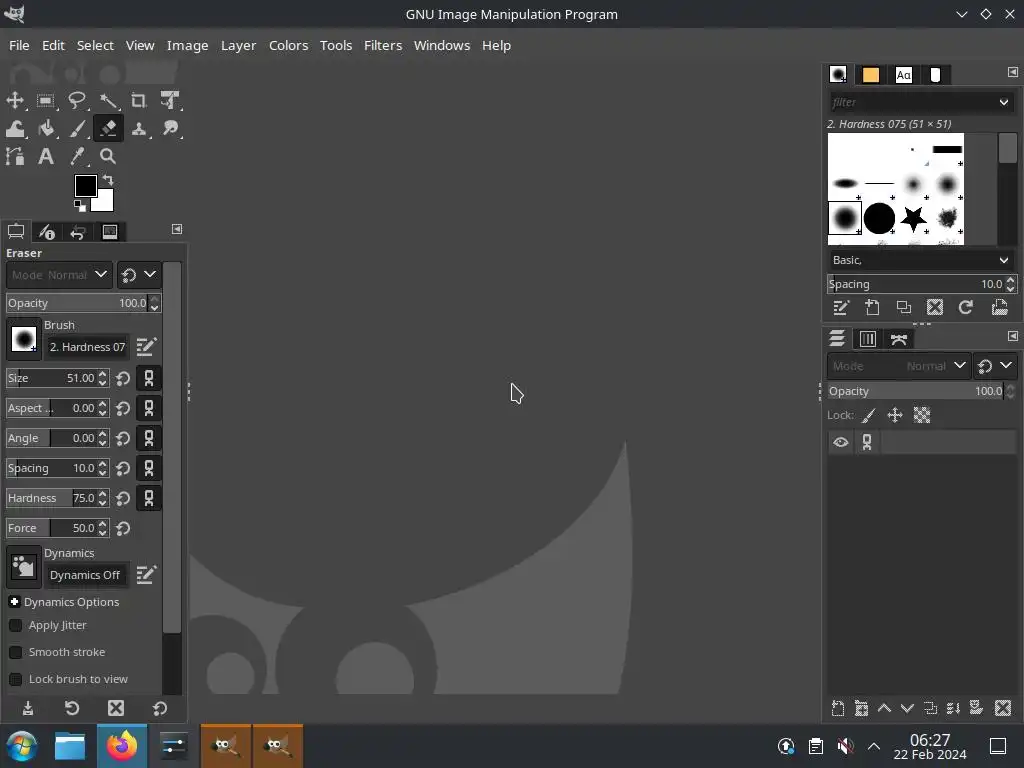Edit the Dynamics Off setting
The image size is (1024, 768).
(146, 575)
